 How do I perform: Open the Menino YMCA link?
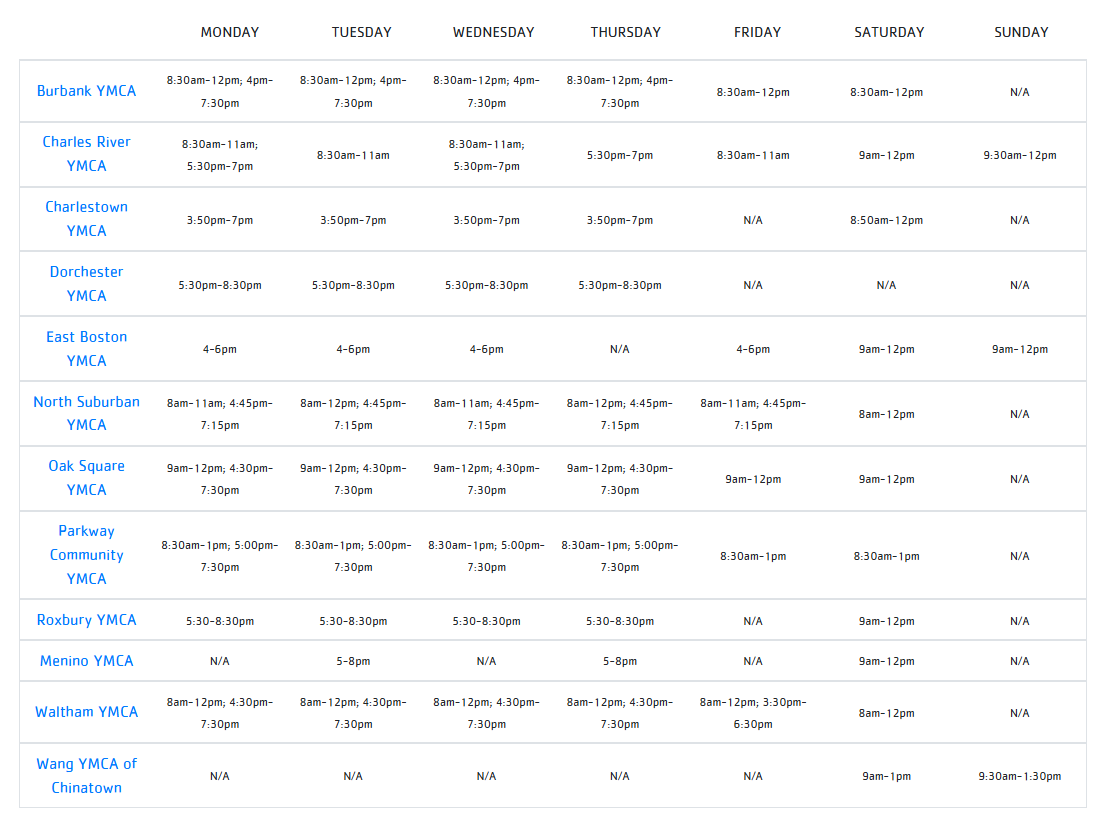pyautogui.click(x=86, y=661)
